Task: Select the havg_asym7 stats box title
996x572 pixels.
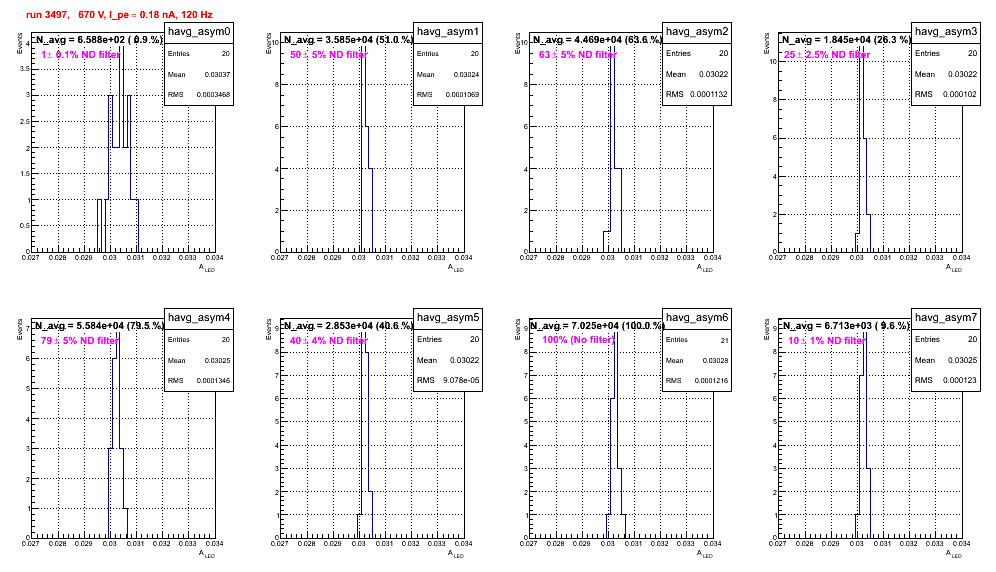Action: 946,318
